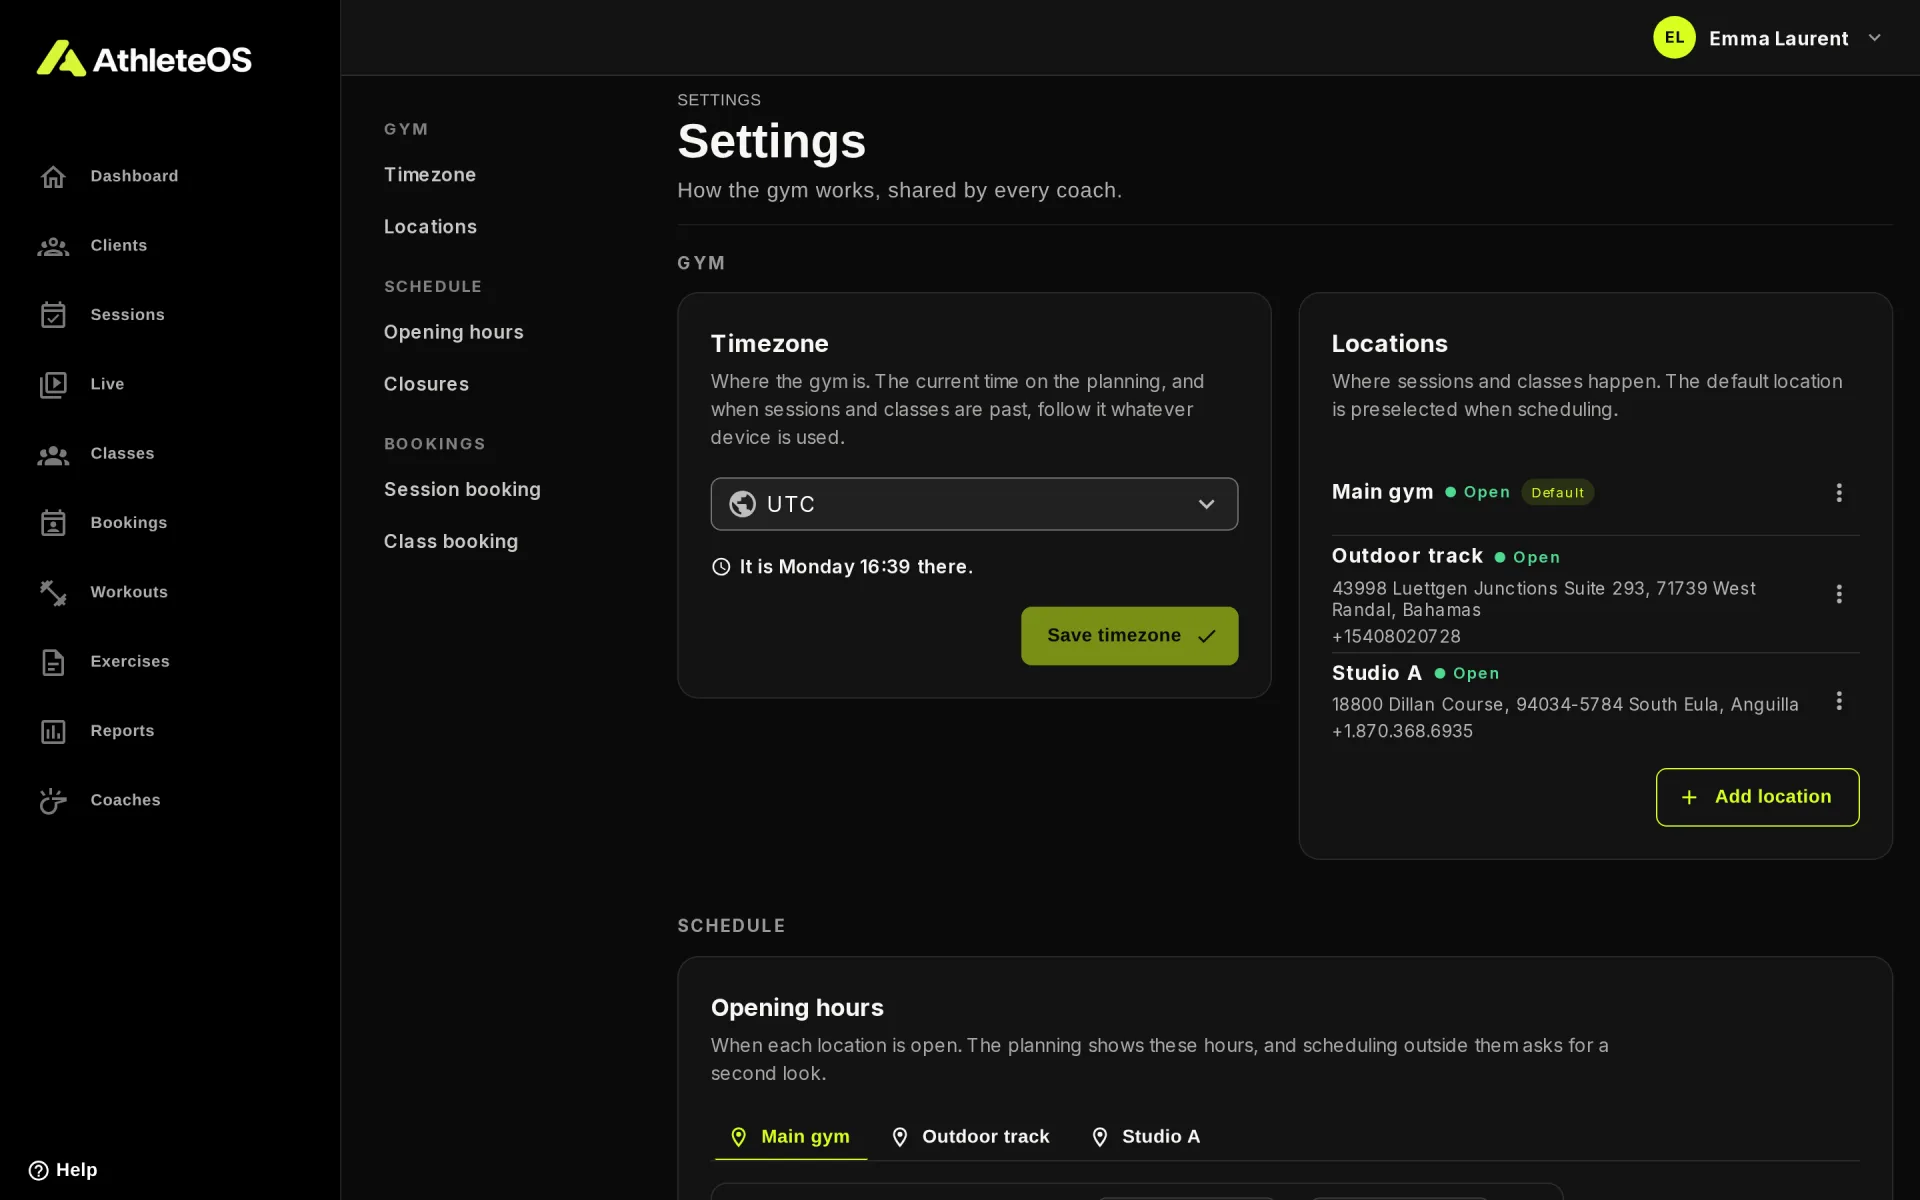Open Live video icon
This screenshot has width=1920, height=1200.
point(53,385)
